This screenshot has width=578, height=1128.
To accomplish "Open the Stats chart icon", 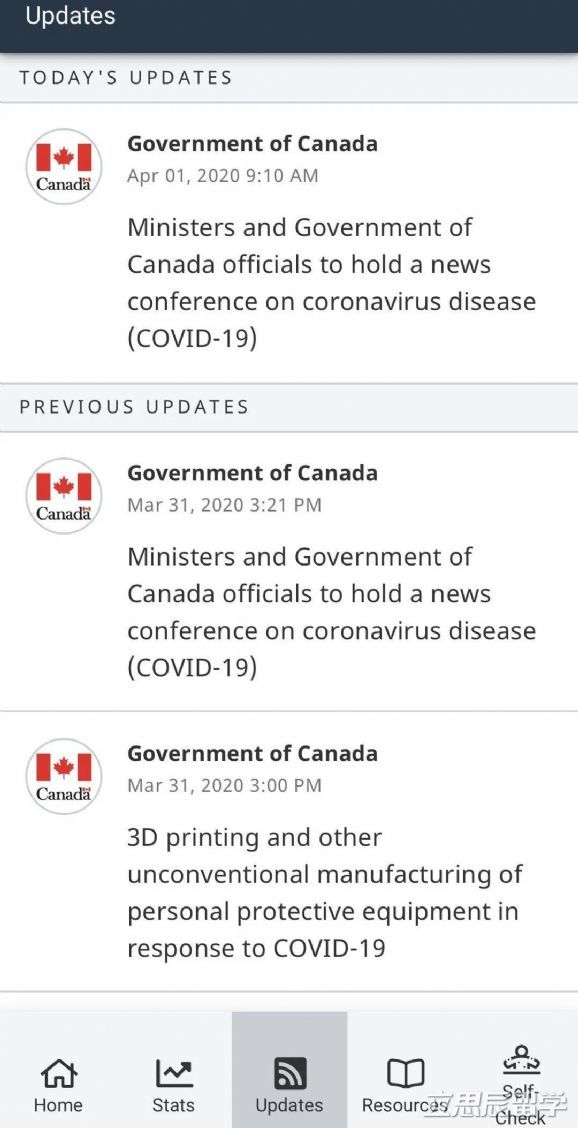I will 173,1074.
